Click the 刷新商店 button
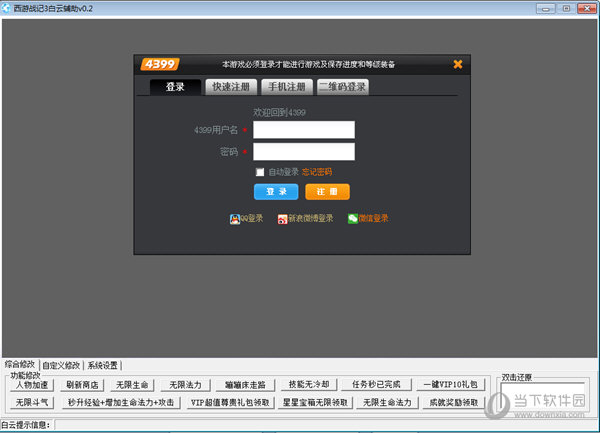The height and width of the screenshot is (433, 600). pos(82,384)
